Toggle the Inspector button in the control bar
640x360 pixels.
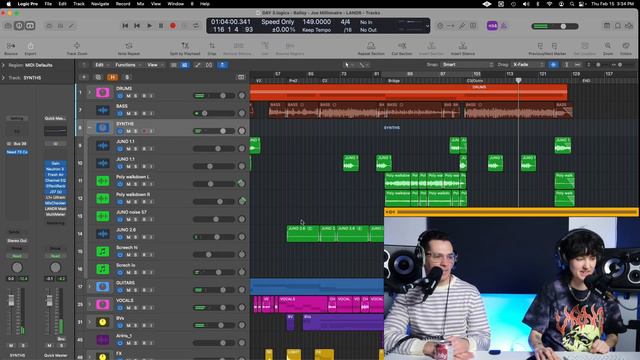[19, 26]
